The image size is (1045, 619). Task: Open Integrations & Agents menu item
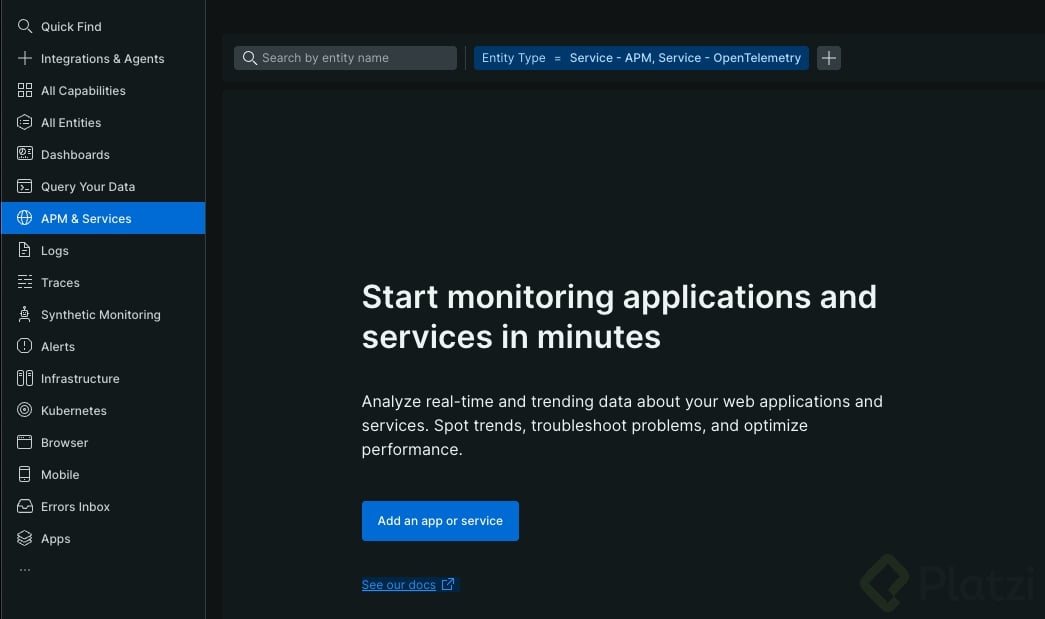(x=103, y=58)
